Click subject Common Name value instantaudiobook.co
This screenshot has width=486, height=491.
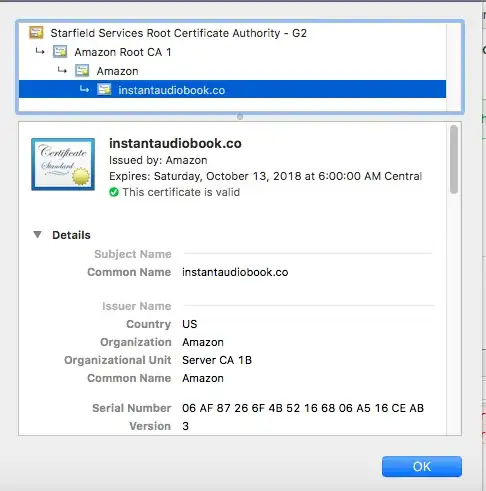point(235,272)
